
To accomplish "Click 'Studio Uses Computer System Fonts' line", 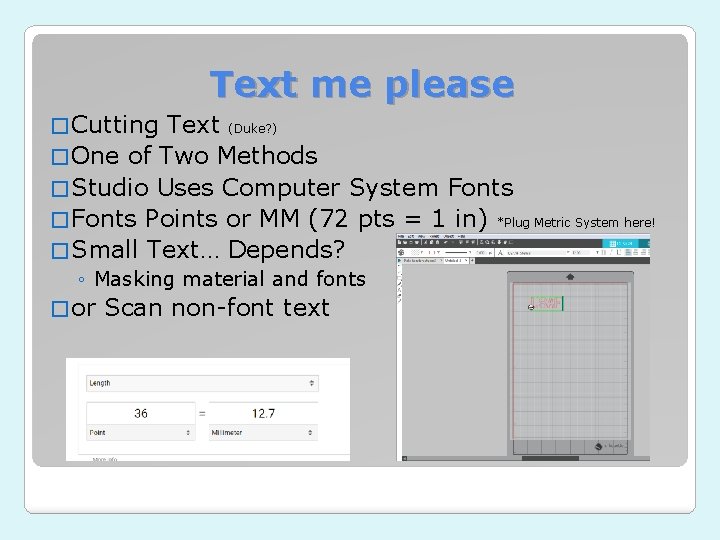I will coord(292,187).
